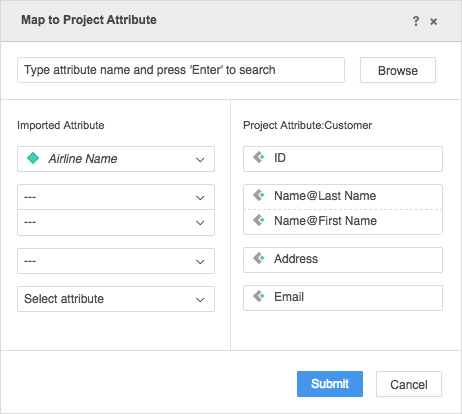Close the Map to Project Attribute dialog
The height and width of the screenshot is (414, 462).
[x=433, y=22]
